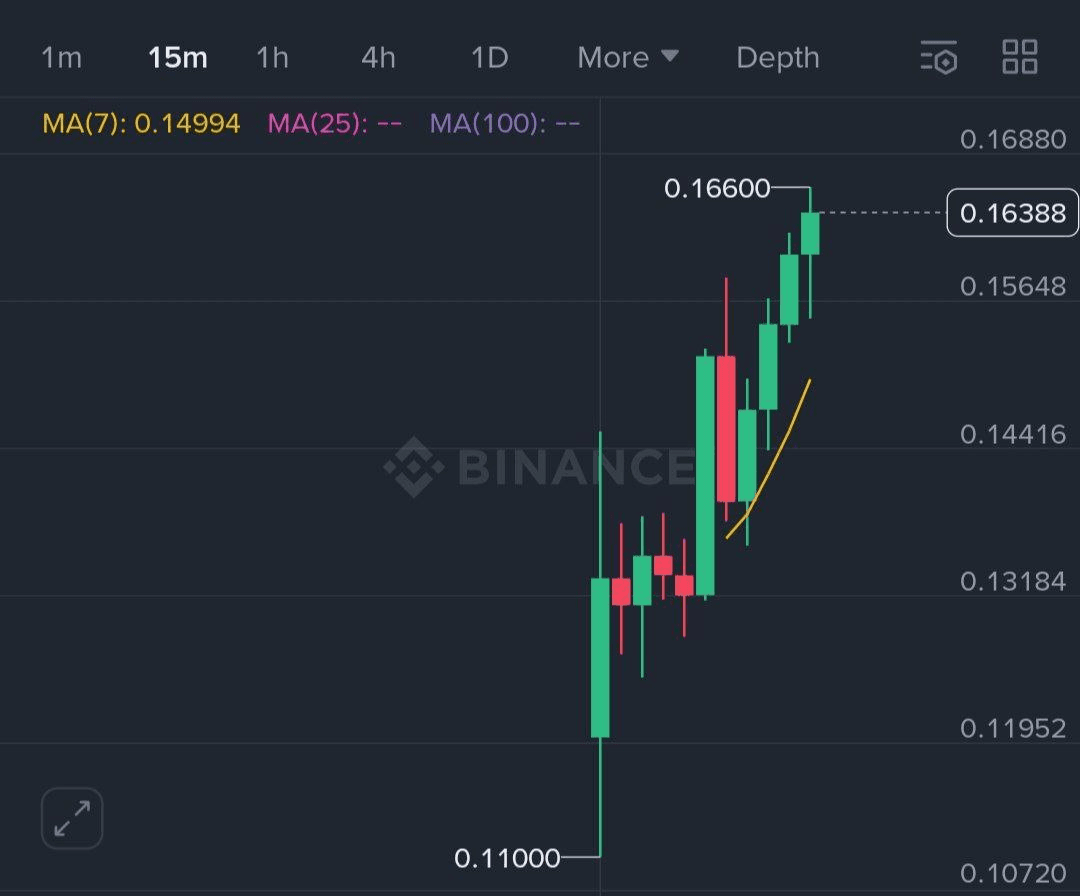Choose the 1D timeframe tab

pyautogui.click(x=490, y=58)
